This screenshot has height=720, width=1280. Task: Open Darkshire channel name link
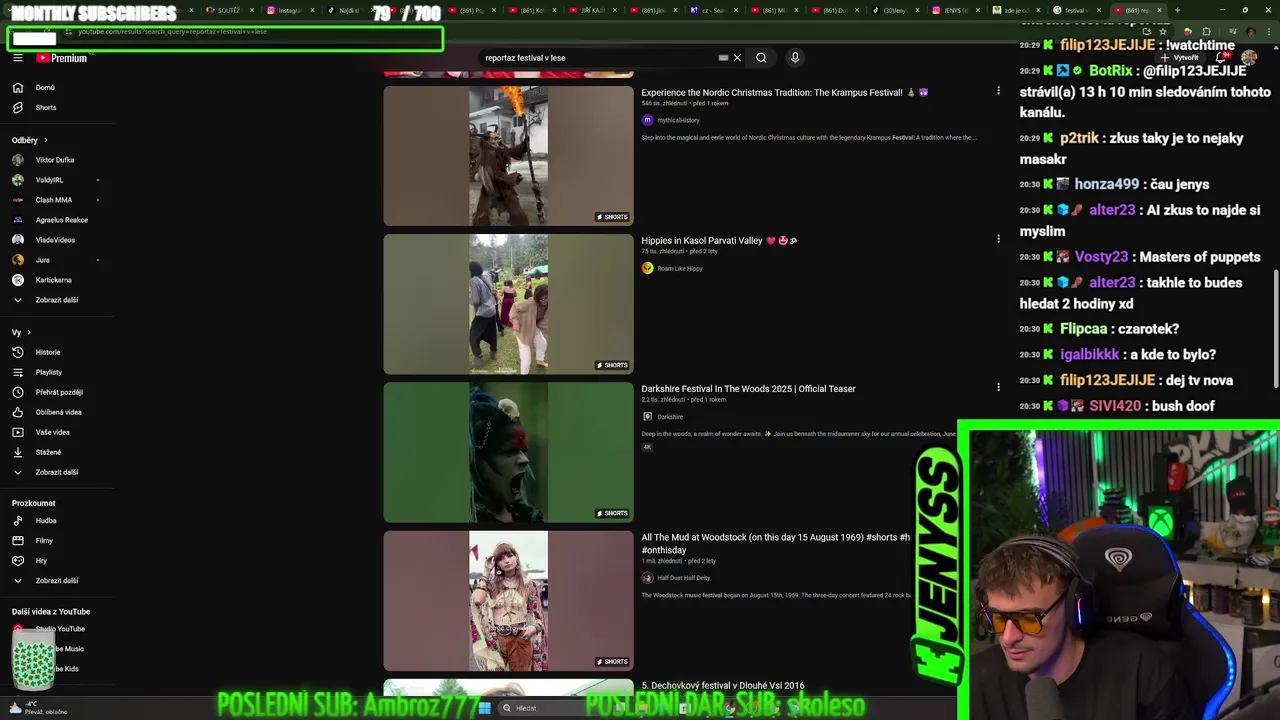point(670,417)
